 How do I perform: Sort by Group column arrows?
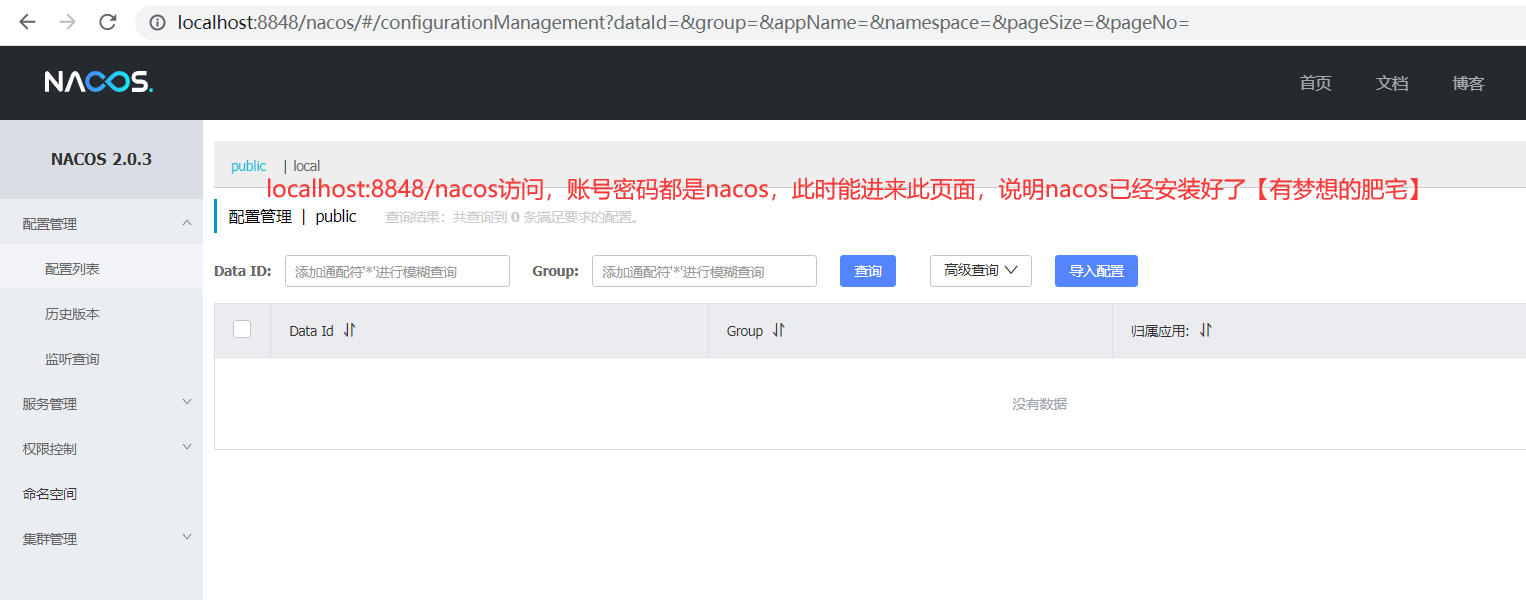pos(778,330)
